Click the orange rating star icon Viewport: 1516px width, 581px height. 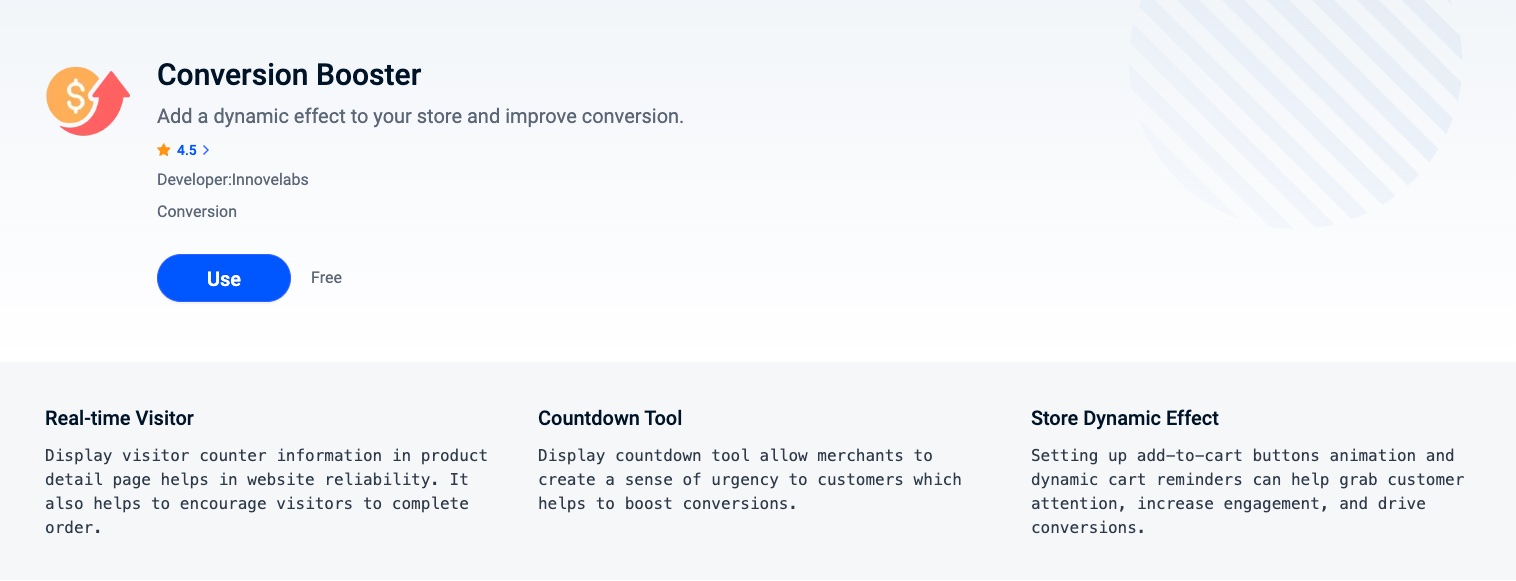[x=164, y=150]
